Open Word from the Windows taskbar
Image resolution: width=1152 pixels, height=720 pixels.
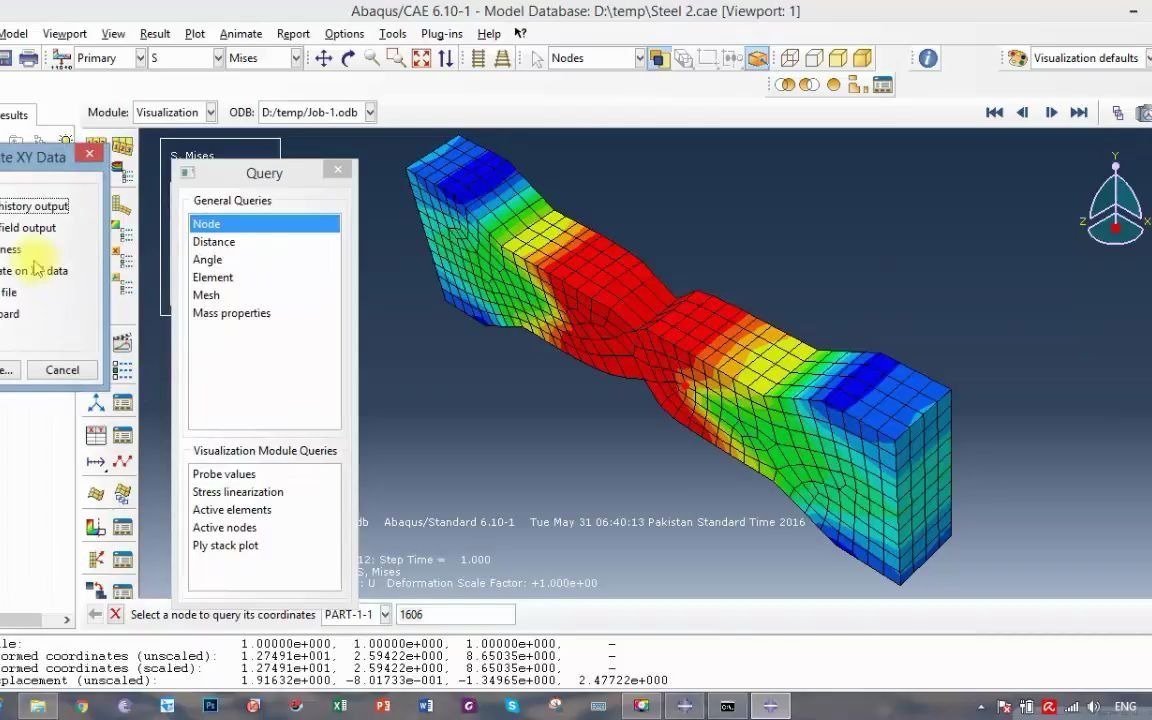click(x=425, y=706)
